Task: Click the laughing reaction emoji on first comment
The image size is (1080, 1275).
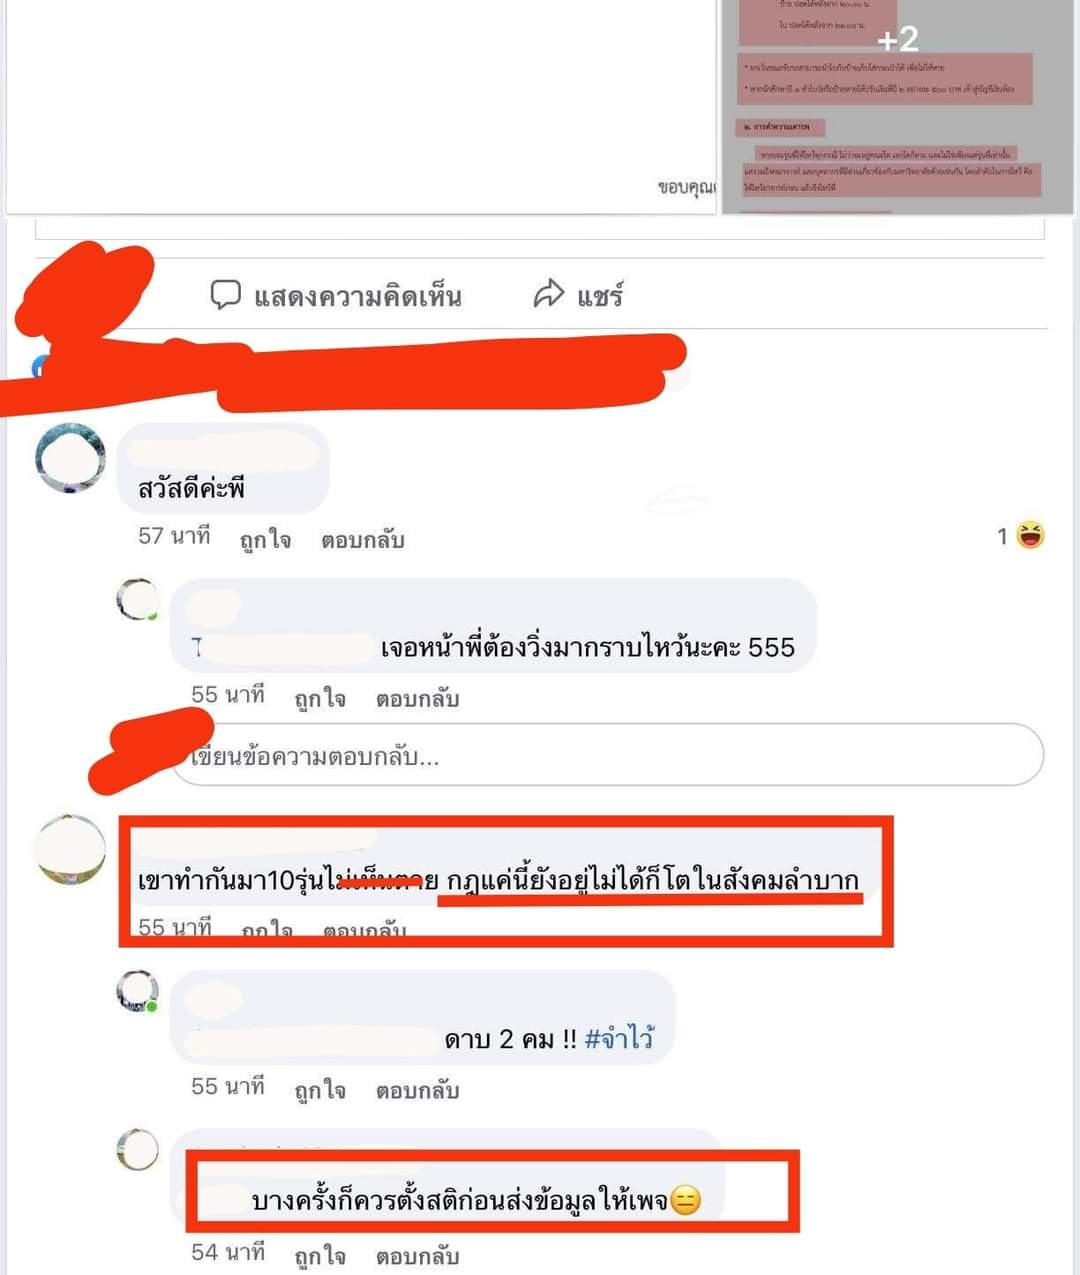Action: (x=1030, y=536)
